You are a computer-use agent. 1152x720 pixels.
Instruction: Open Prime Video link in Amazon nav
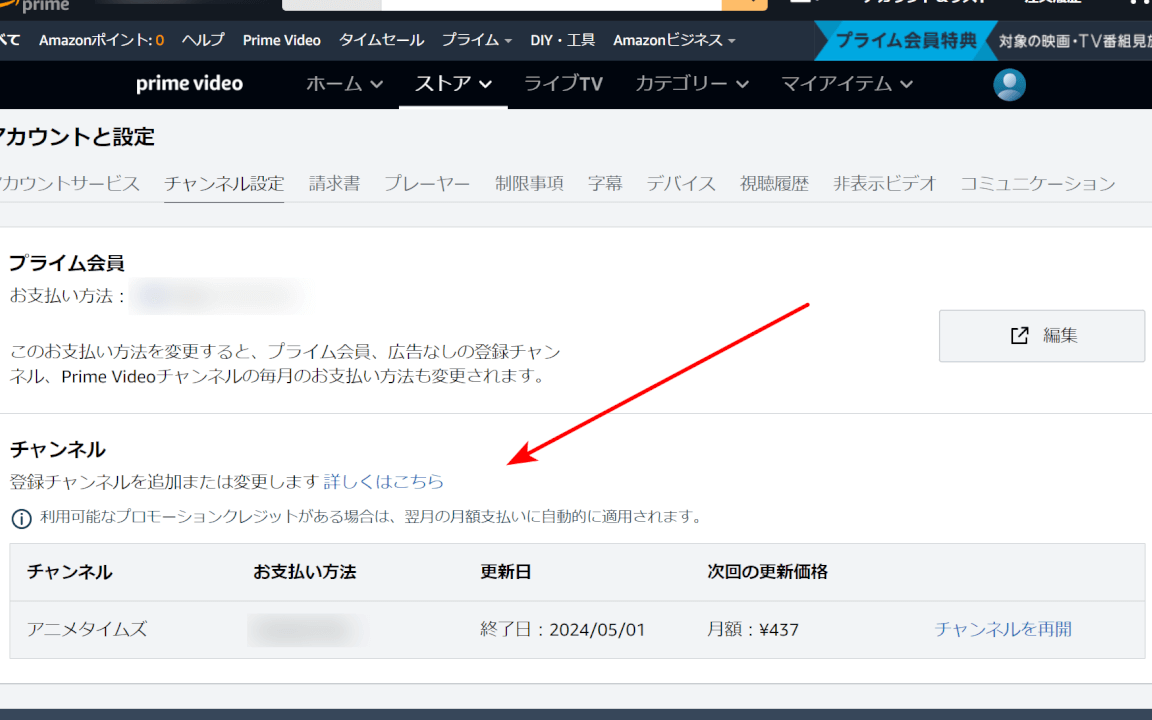click(281, 40)
